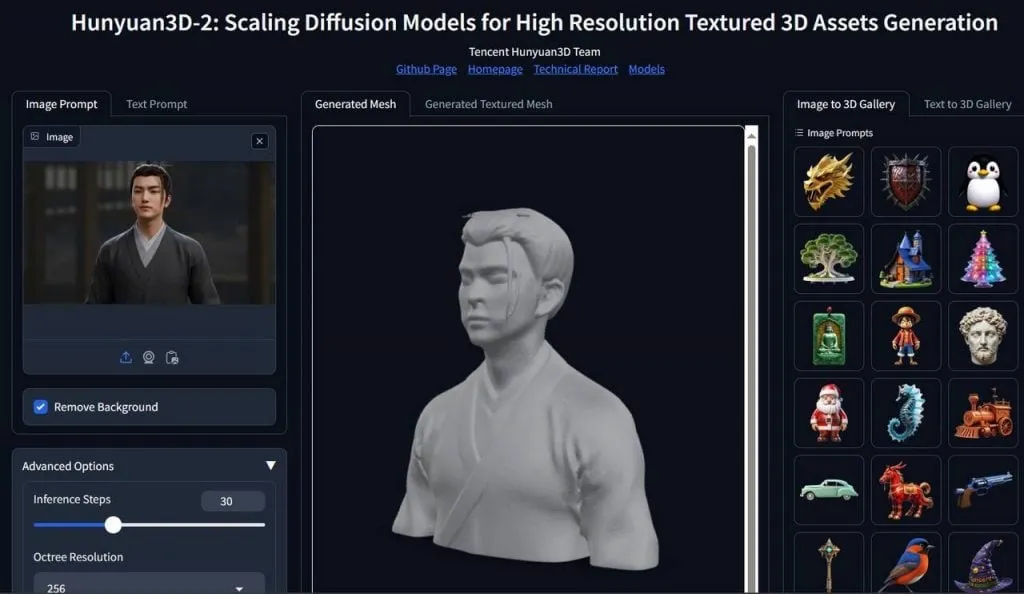Screen dimensions: 1024x594
Task: Select the rainbow Christmas tree prompt
Action: tap(983, 258)
